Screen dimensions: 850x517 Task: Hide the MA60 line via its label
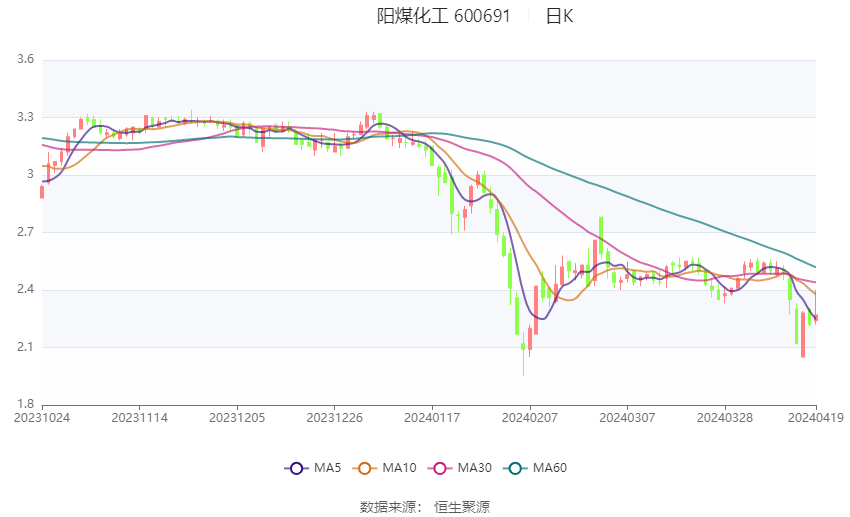point(550,468)
